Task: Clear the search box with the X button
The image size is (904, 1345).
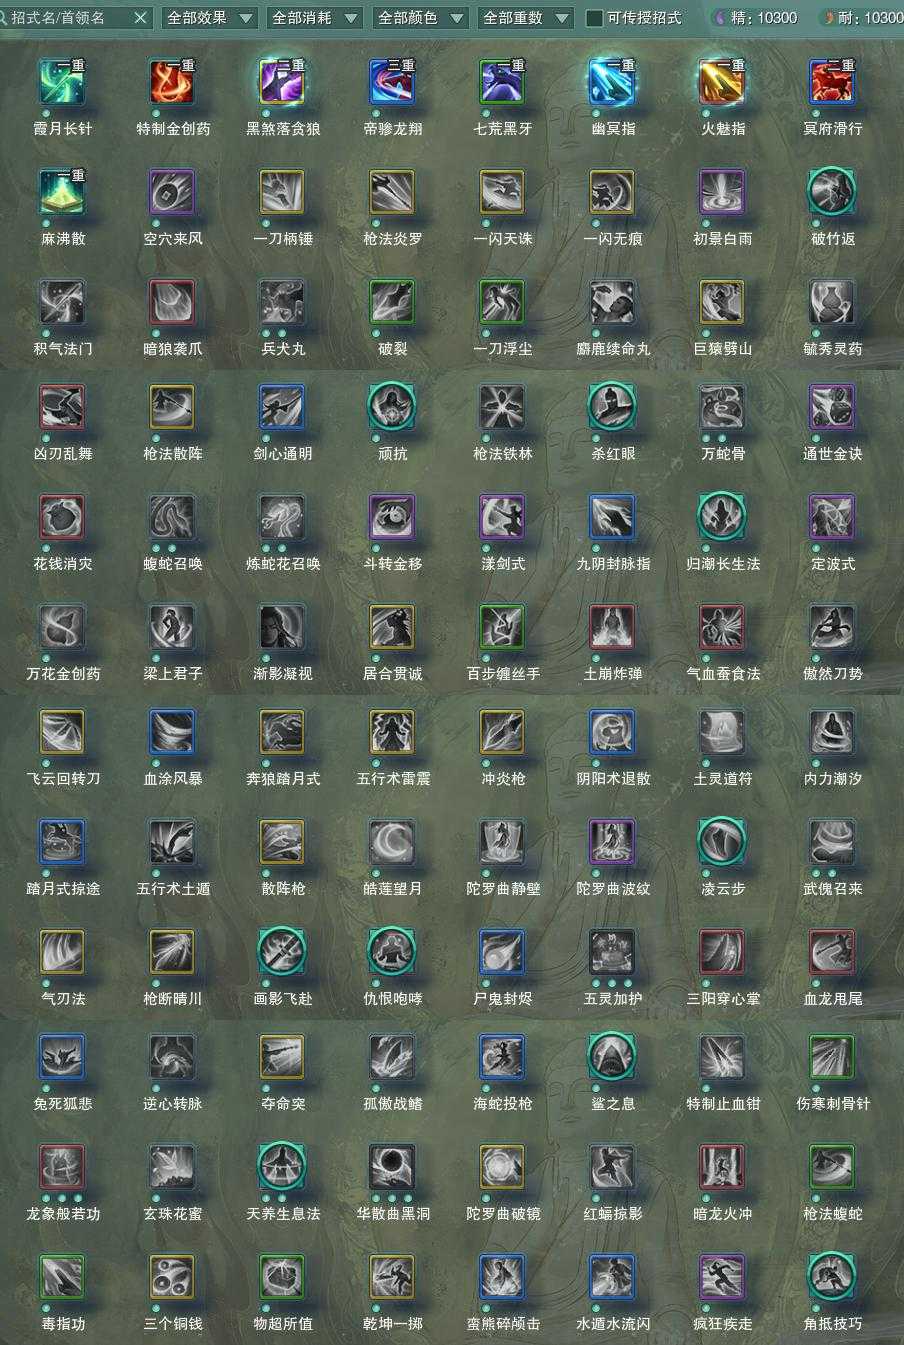Action: (x=140, y=17)
